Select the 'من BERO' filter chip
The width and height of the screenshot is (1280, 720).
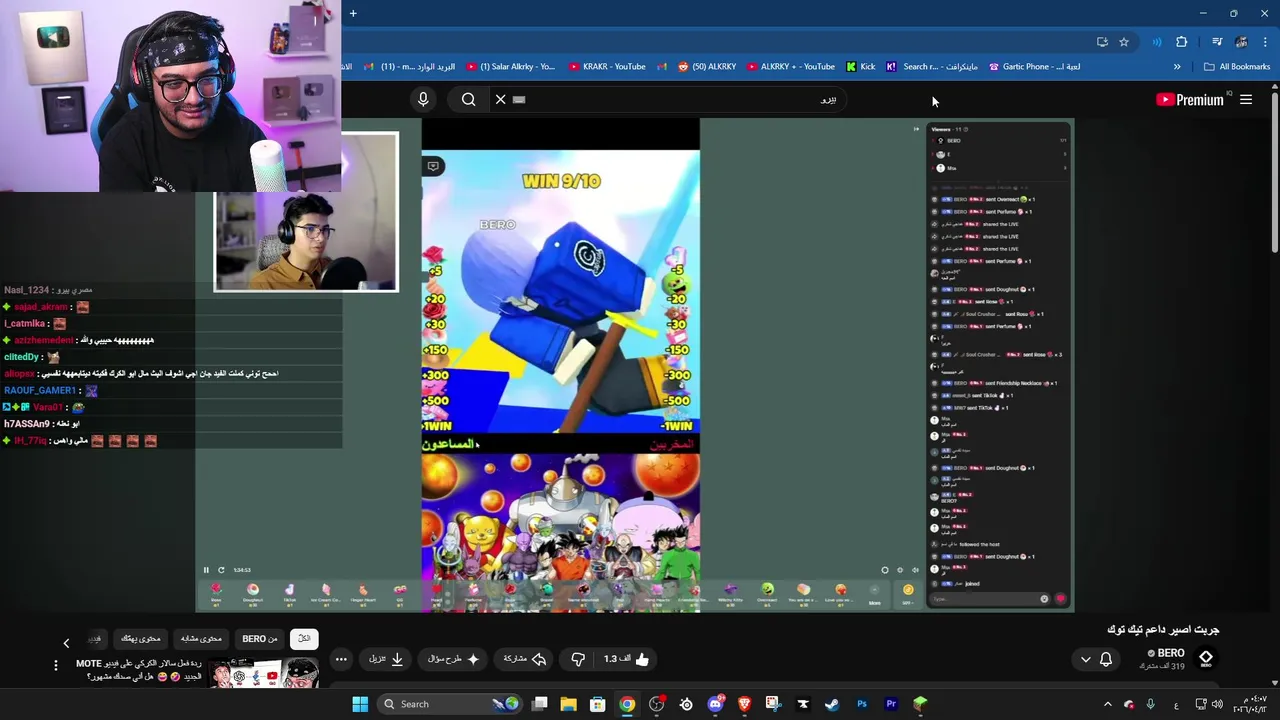tap(260, 638)
